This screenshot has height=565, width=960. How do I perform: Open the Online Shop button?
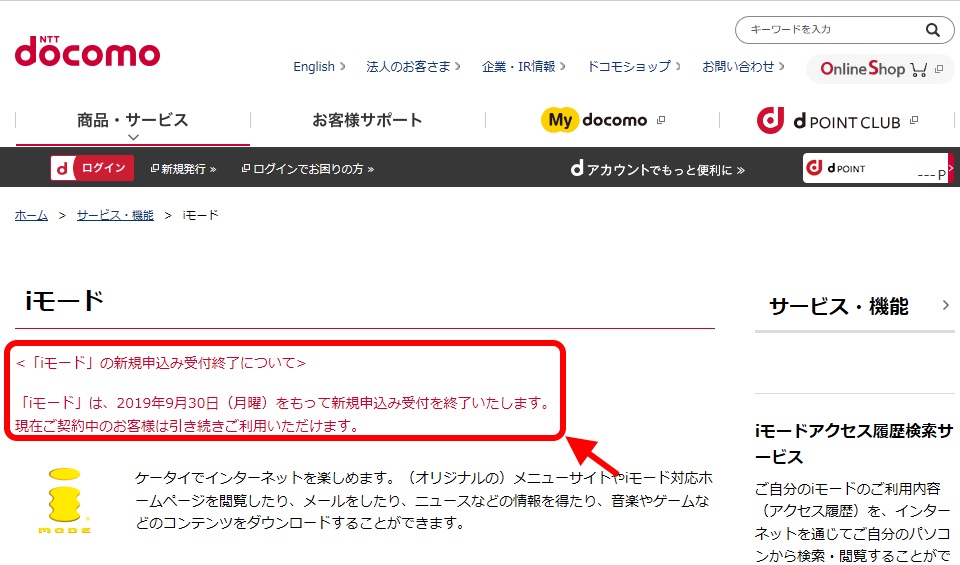tap(880, 69)
